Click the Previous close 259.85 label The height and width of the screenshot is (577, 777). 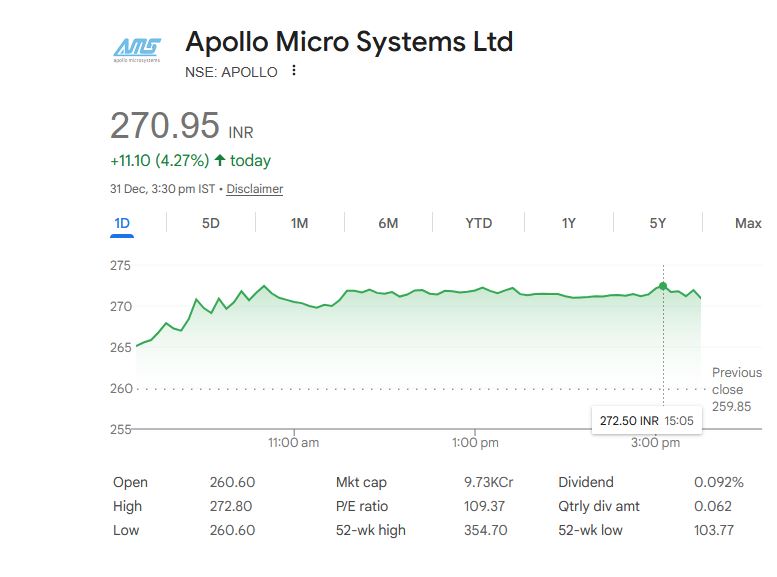tap(736, 389)
